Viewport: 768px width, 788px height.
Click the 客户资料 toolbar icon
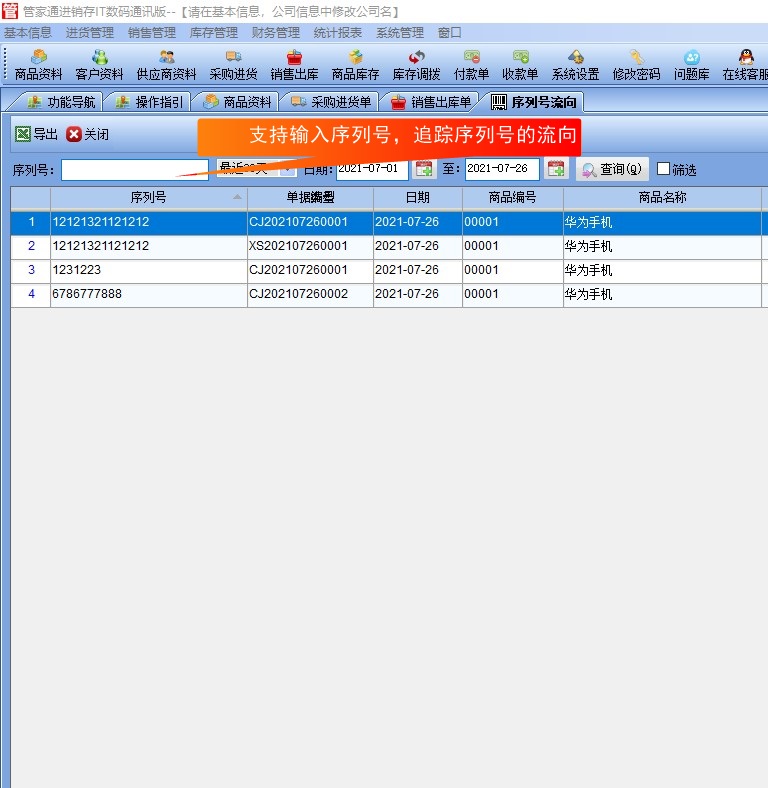[x=99, y=65]
